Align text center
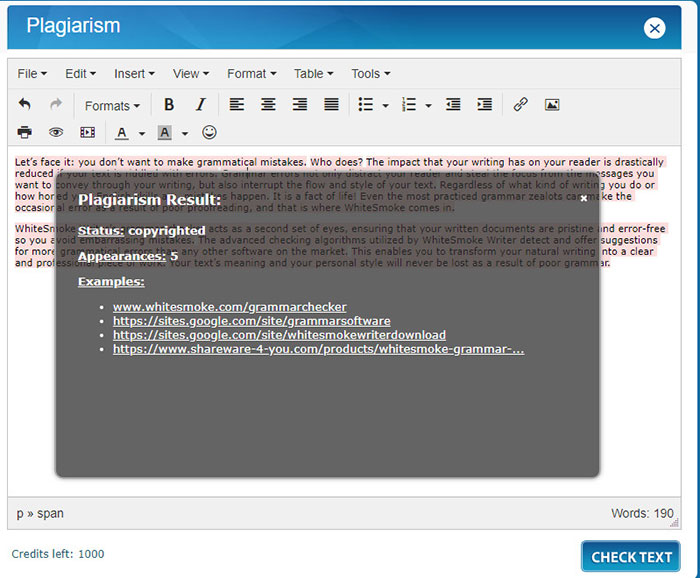Screen dimensions: 700x578 click(268, 105)
